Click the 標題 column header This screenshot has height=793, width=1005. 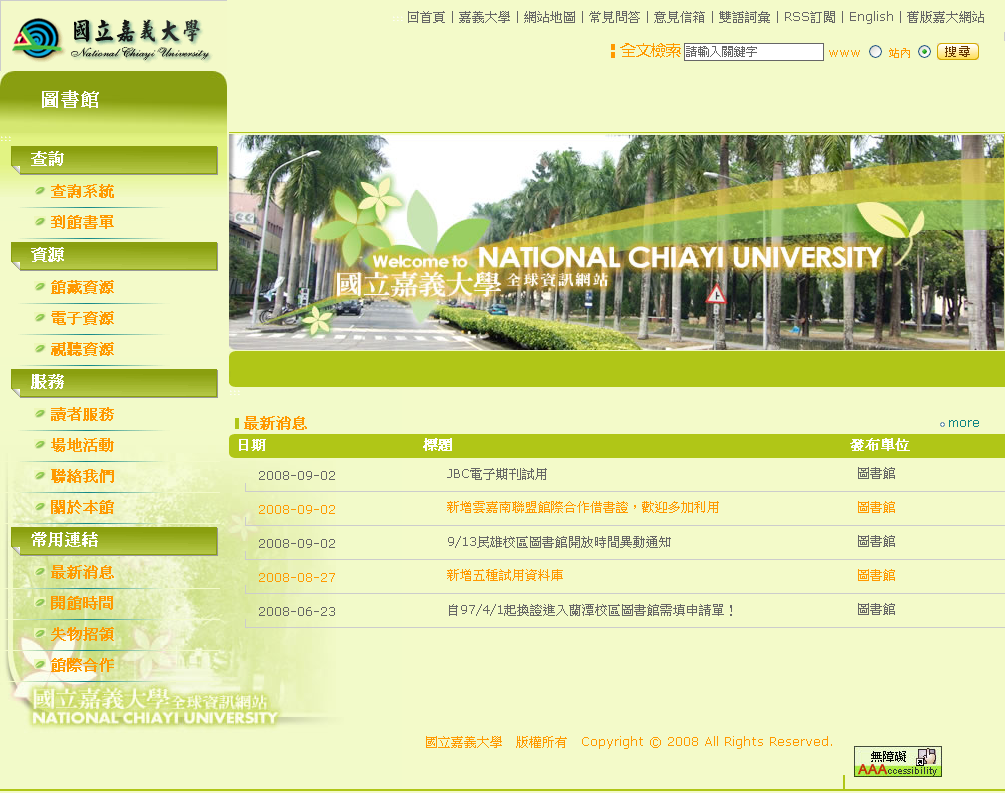(x=438, y=445)
